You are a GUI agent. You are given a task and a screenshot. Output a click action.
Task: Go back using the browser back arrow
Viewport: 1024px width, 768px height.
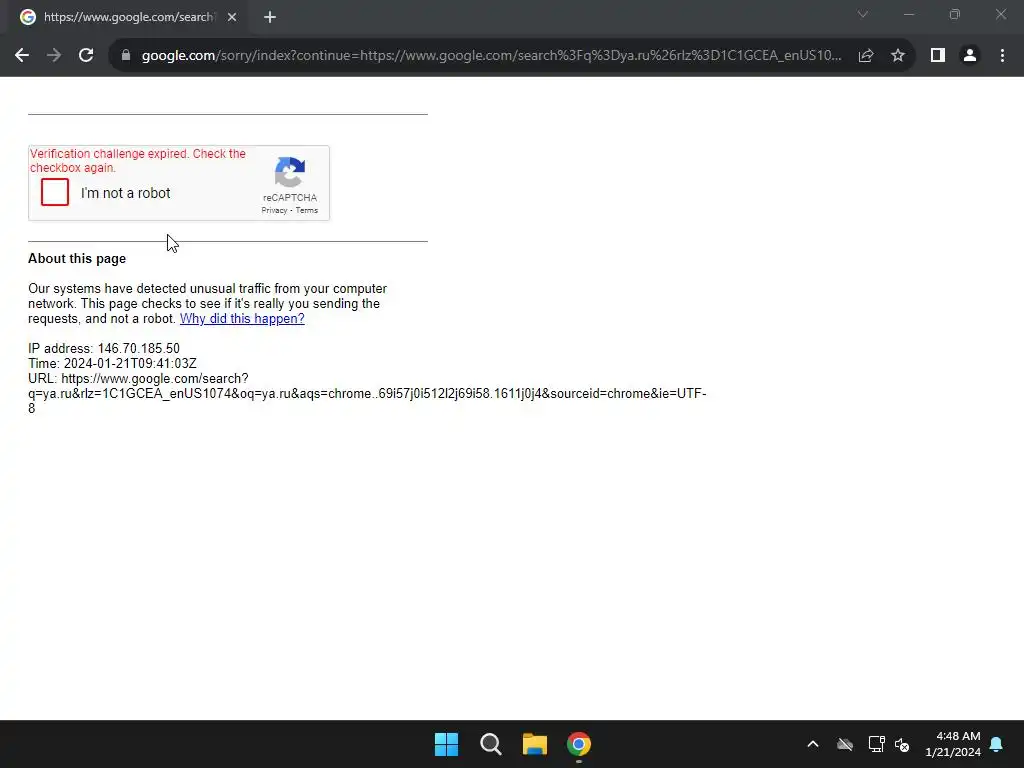(x=22, y=56)
